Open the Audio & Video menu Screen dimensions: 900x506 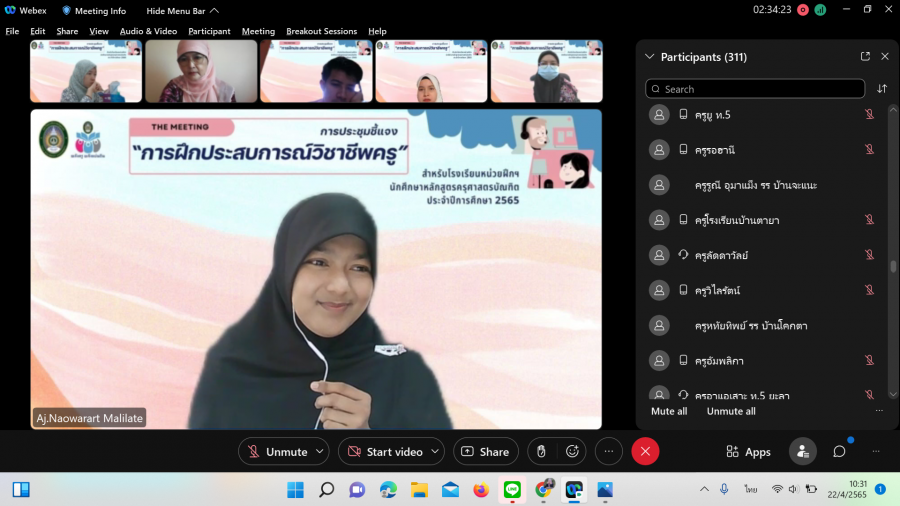pos(148,31)
